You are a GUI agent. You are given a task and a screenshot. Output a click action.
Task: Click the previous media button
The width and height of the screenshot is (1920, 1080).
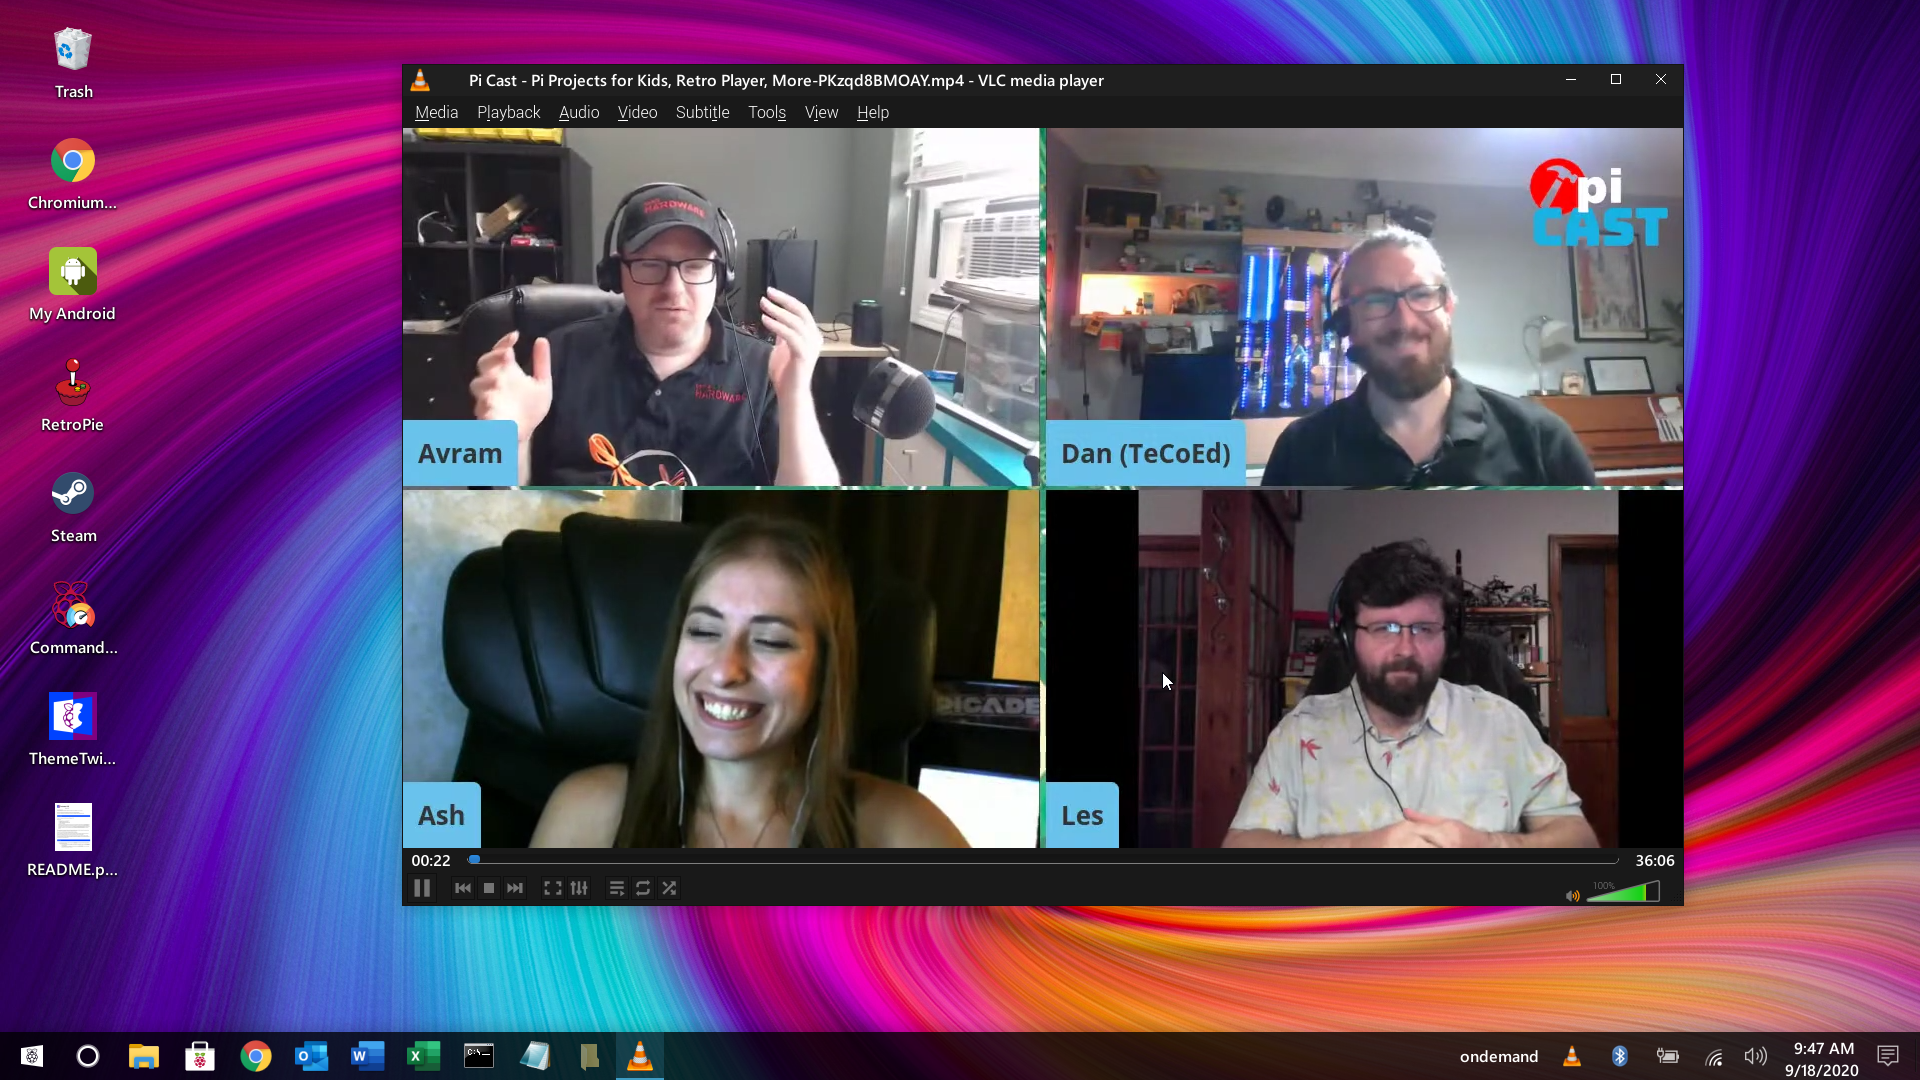[x=462, y=888]
